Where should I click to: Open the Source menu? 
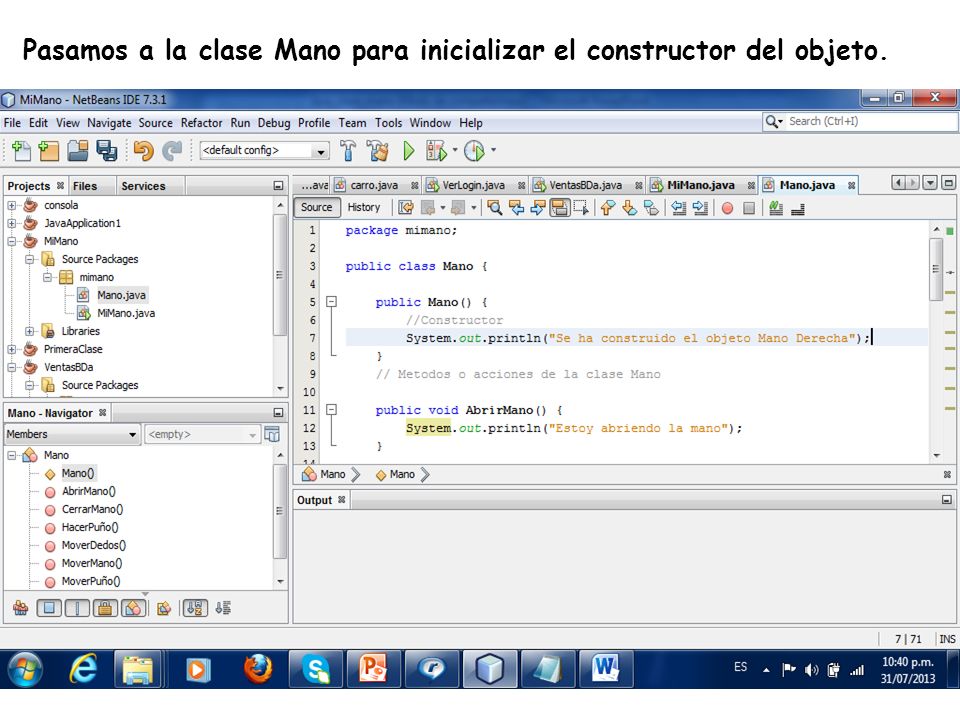pos(156,123)
